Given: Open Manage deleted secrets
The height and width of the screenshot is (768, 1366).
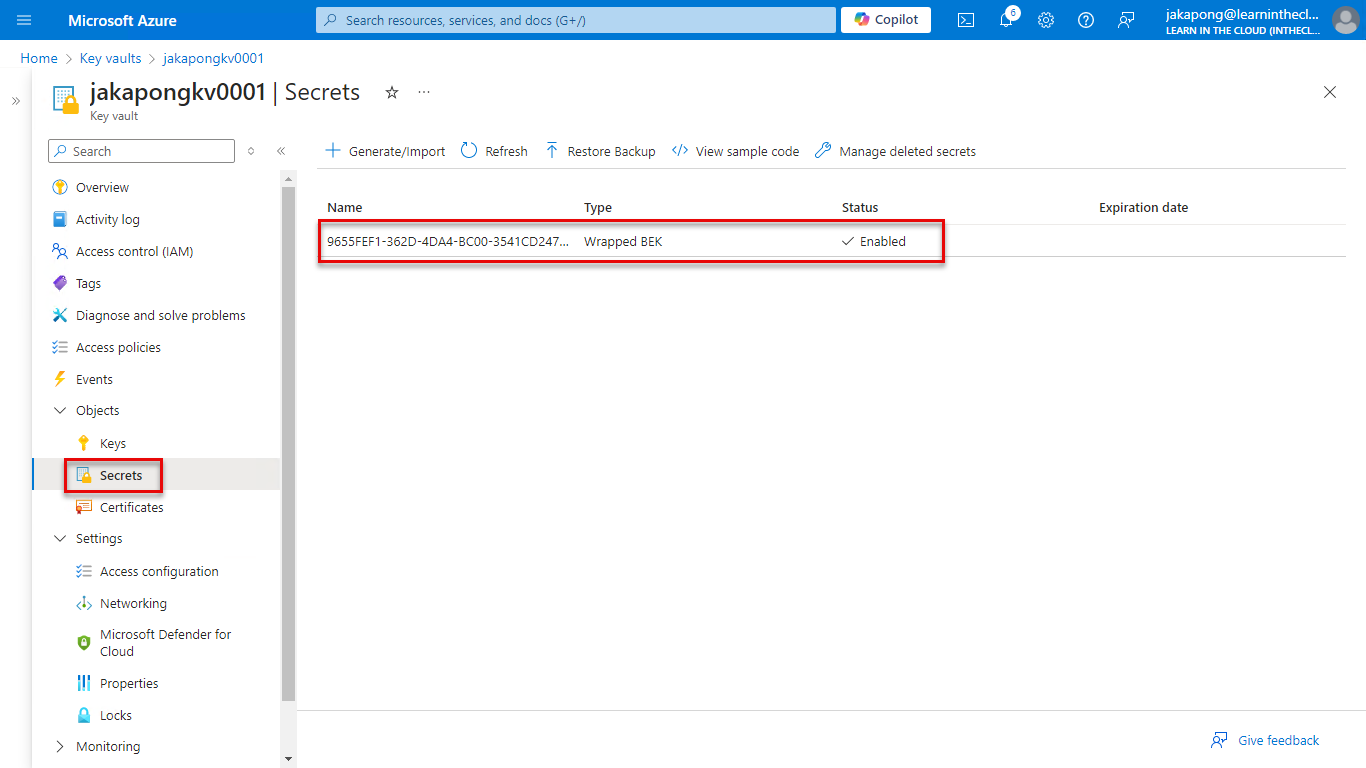Looking at the screenshot, I should coord(895,151).
